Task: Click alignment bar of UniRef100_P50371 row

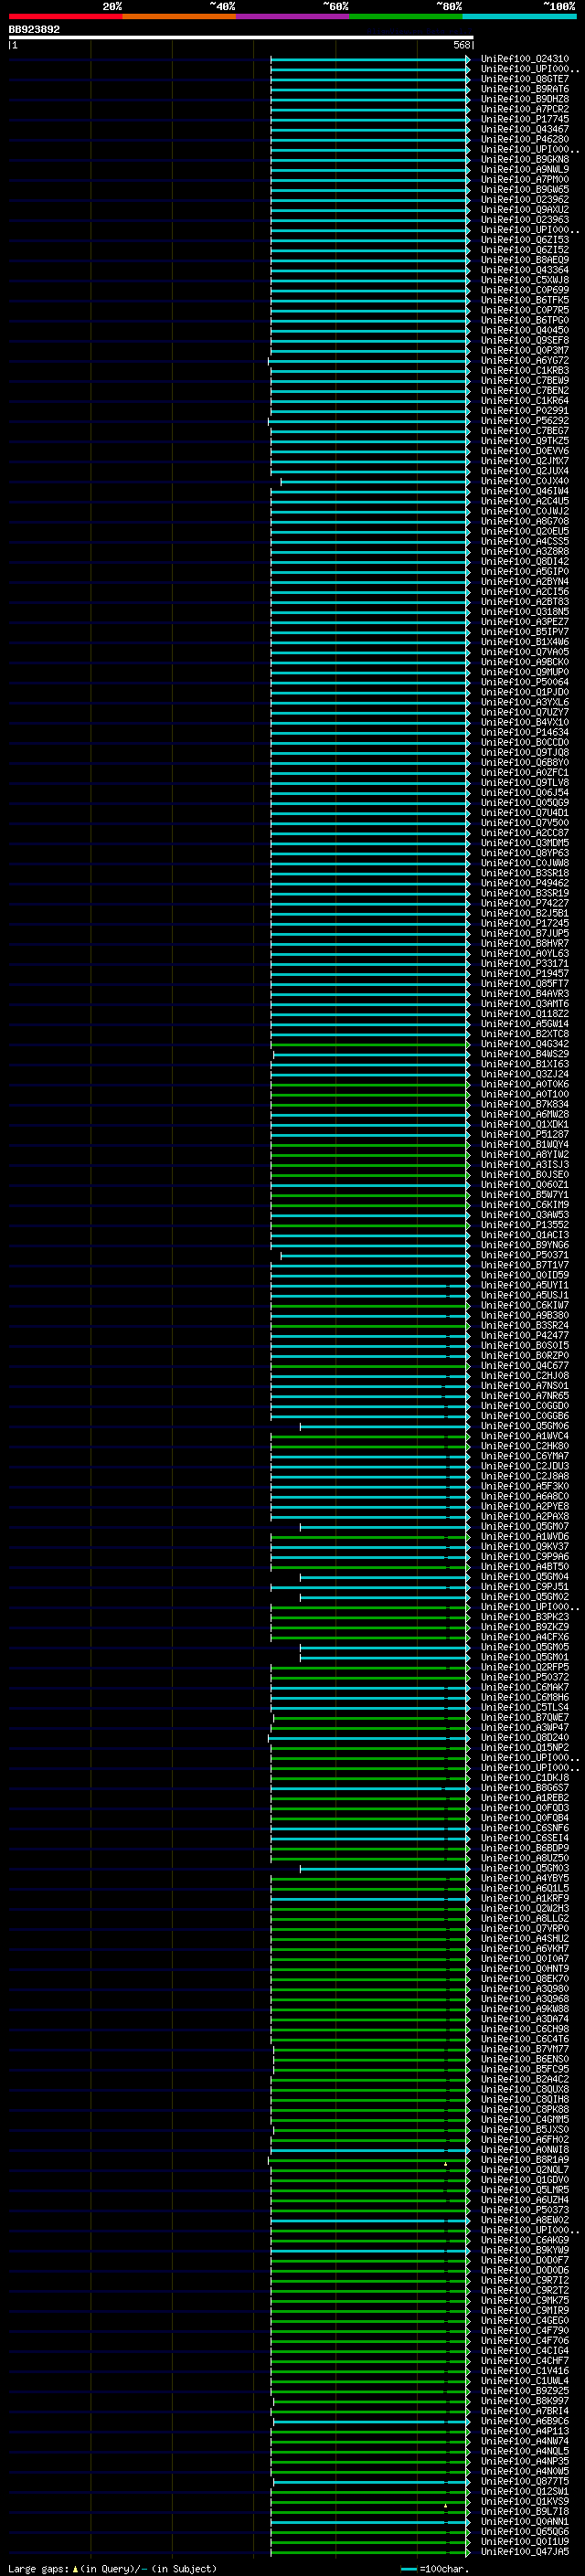Action: (x=375, y=1255)
